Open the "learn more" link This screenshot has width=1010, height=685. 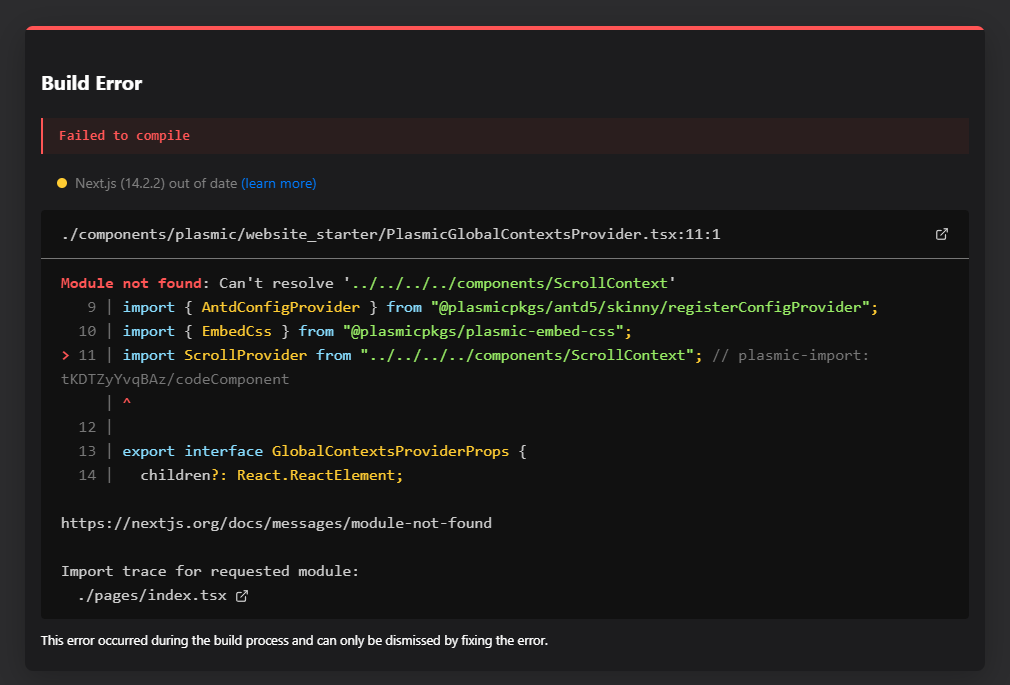click(x=279, y=183)
